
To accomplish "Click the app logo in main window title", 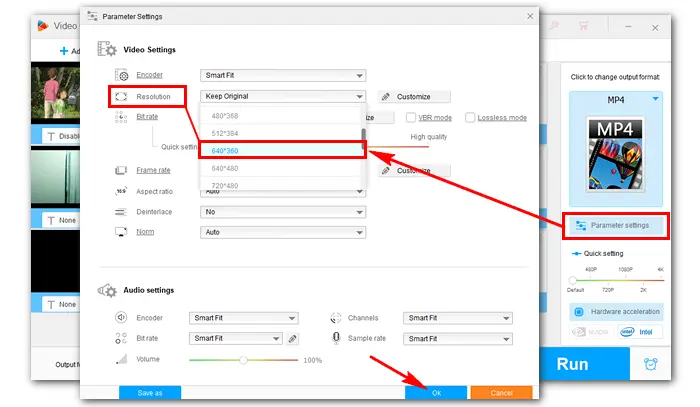I will (x=43, y=26).
